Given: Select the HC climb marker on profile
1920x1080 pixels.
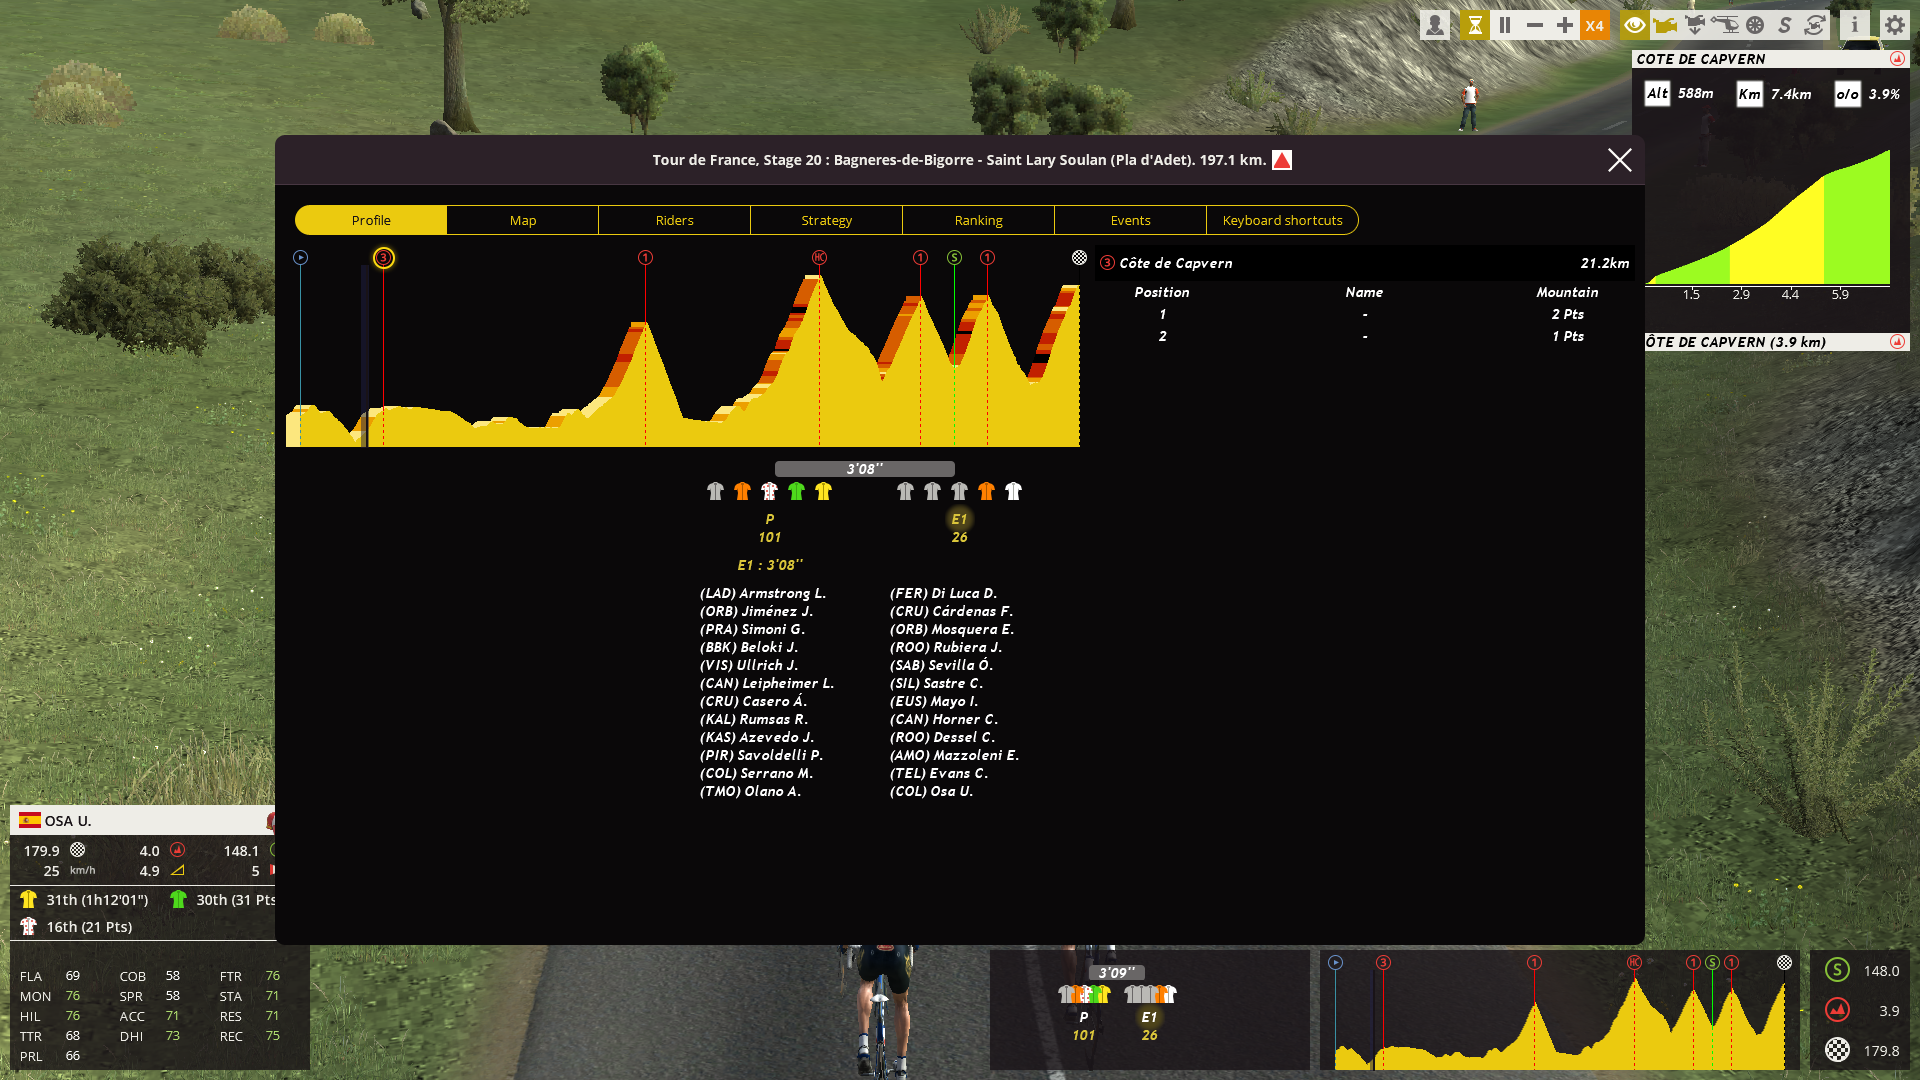Looking at the screenshot, I should point(820,258).
